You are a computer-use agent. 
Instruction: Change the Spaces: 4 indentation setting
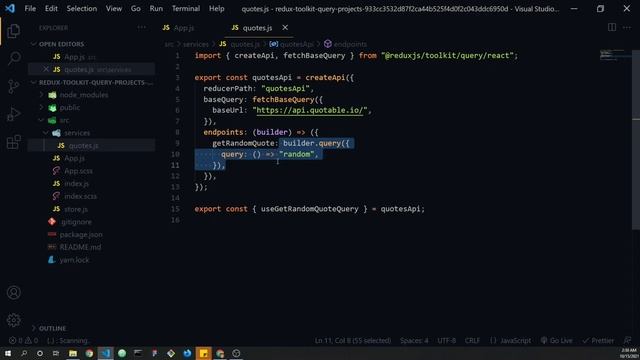(414, 340)
